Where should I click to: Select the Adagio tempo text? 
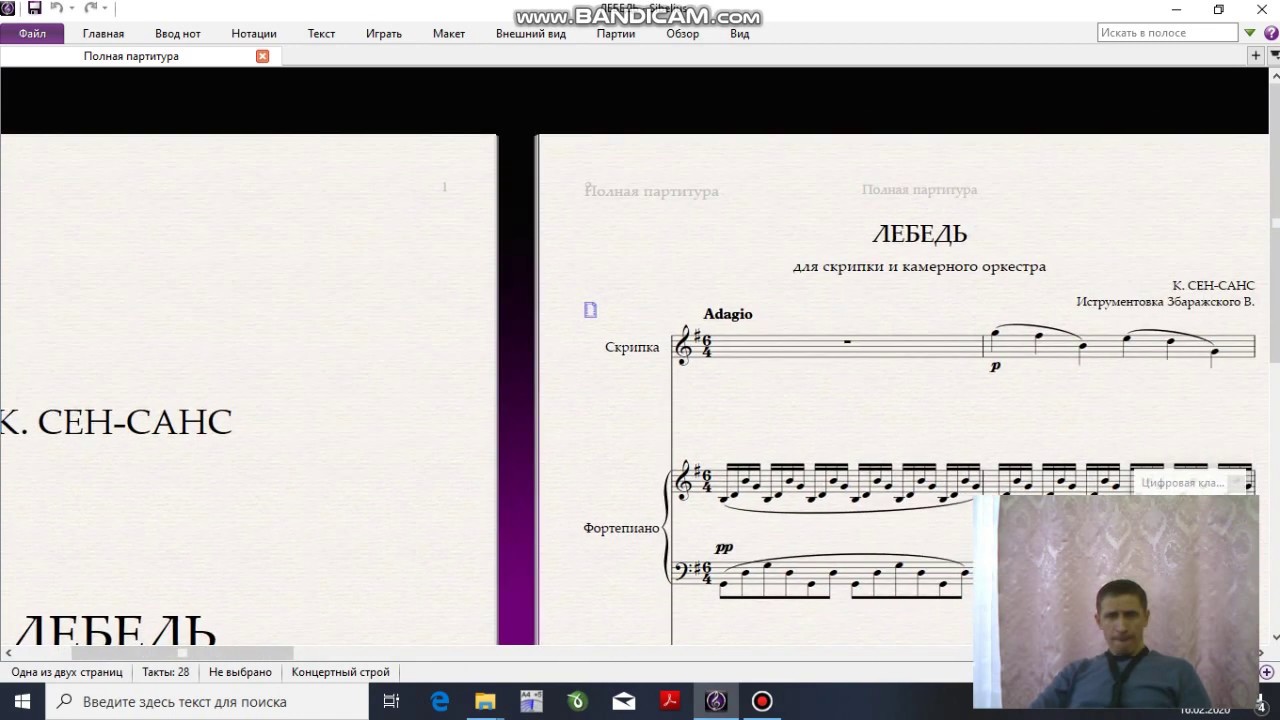[728, 314]
